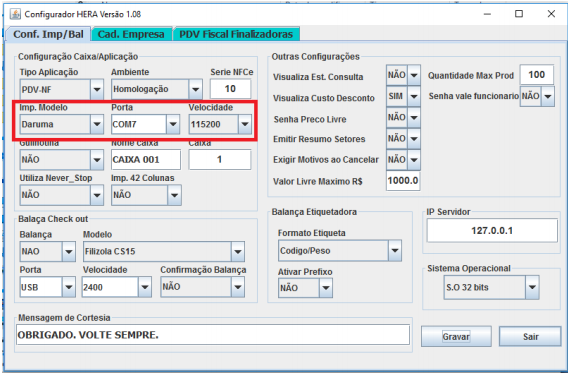568x373 pixels.
Task: Click the Gravar button
Action: [456, 336]
